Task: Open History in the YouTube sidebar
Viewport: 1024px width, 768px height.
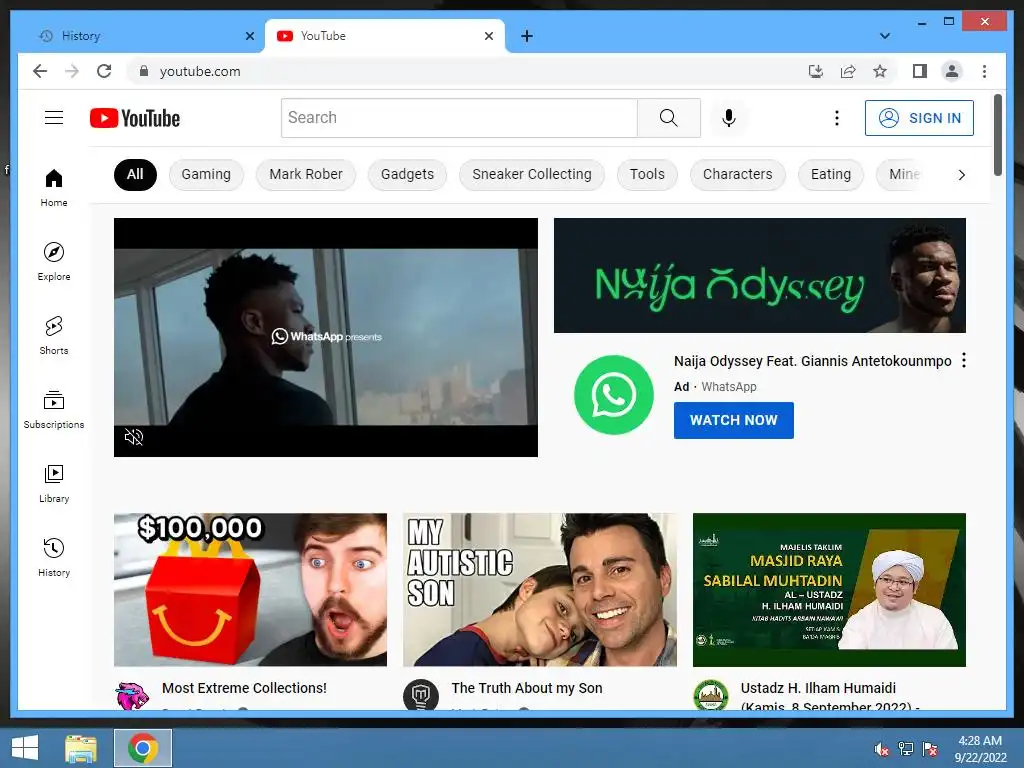Action: point(54,557)
